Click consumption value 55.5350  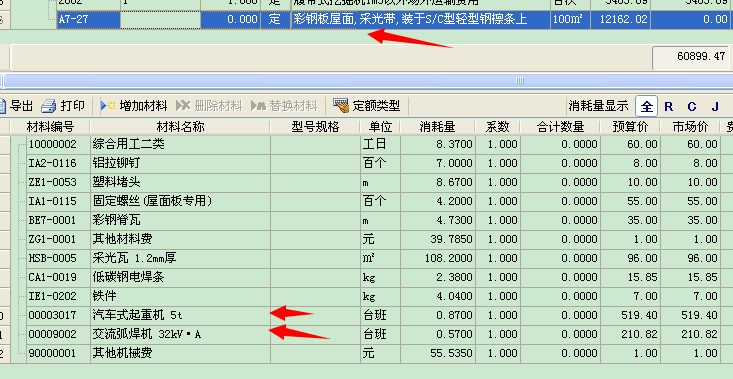point(451,354)
